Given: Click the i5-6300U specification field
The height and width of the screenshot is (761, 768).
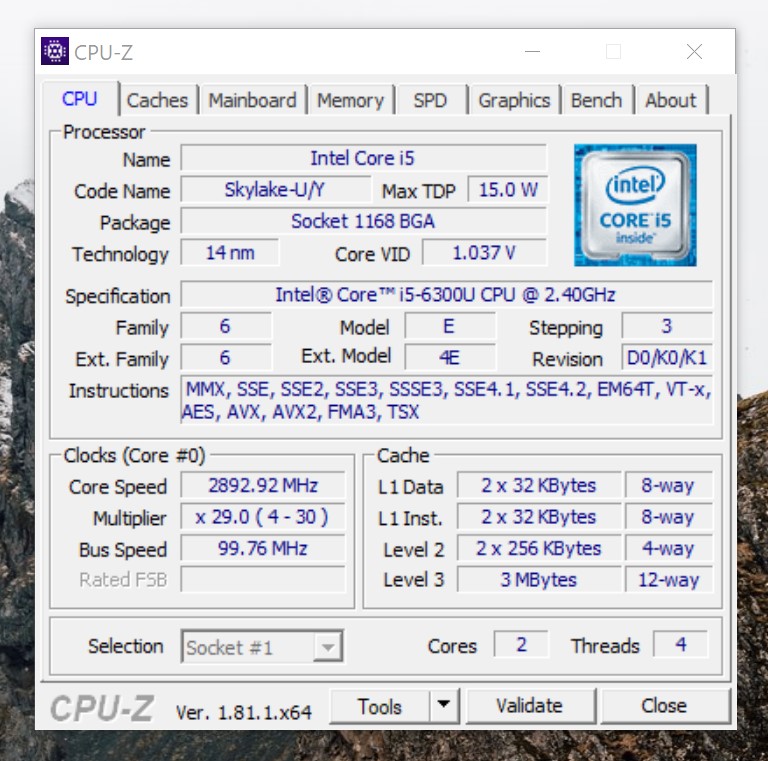Looking at the screenshot, I should (x=446, y=294).
